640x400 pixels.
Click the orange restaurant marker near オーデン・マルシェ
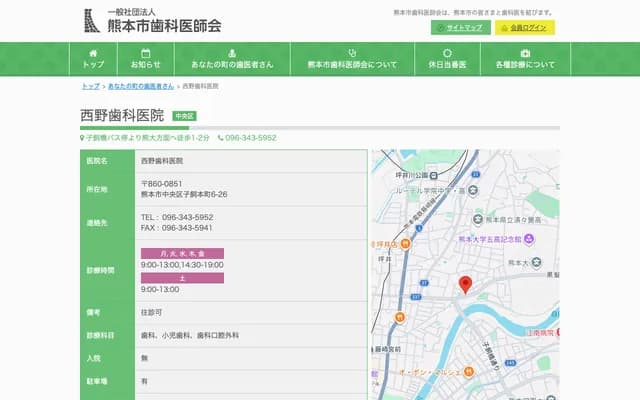[467, 371]
